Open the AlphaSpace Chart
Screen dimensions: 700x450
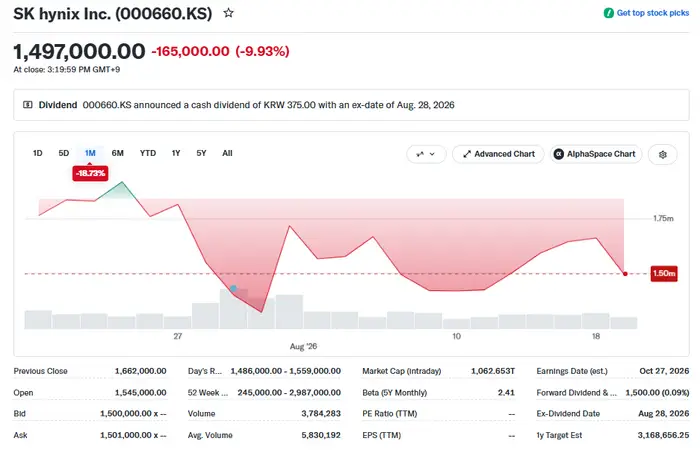click(x=596, y=154)
